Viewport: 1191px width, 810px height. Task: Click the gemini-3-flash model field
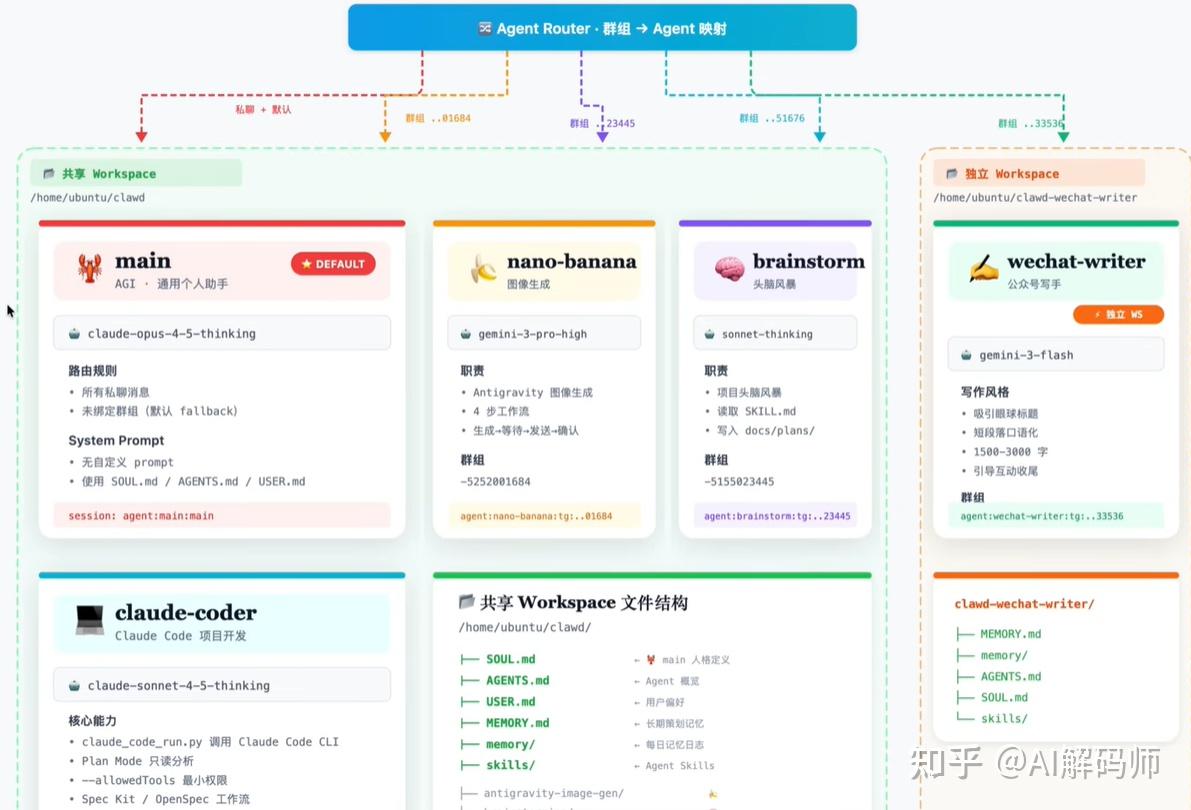pyautogui.click(x=1056, y=355)
